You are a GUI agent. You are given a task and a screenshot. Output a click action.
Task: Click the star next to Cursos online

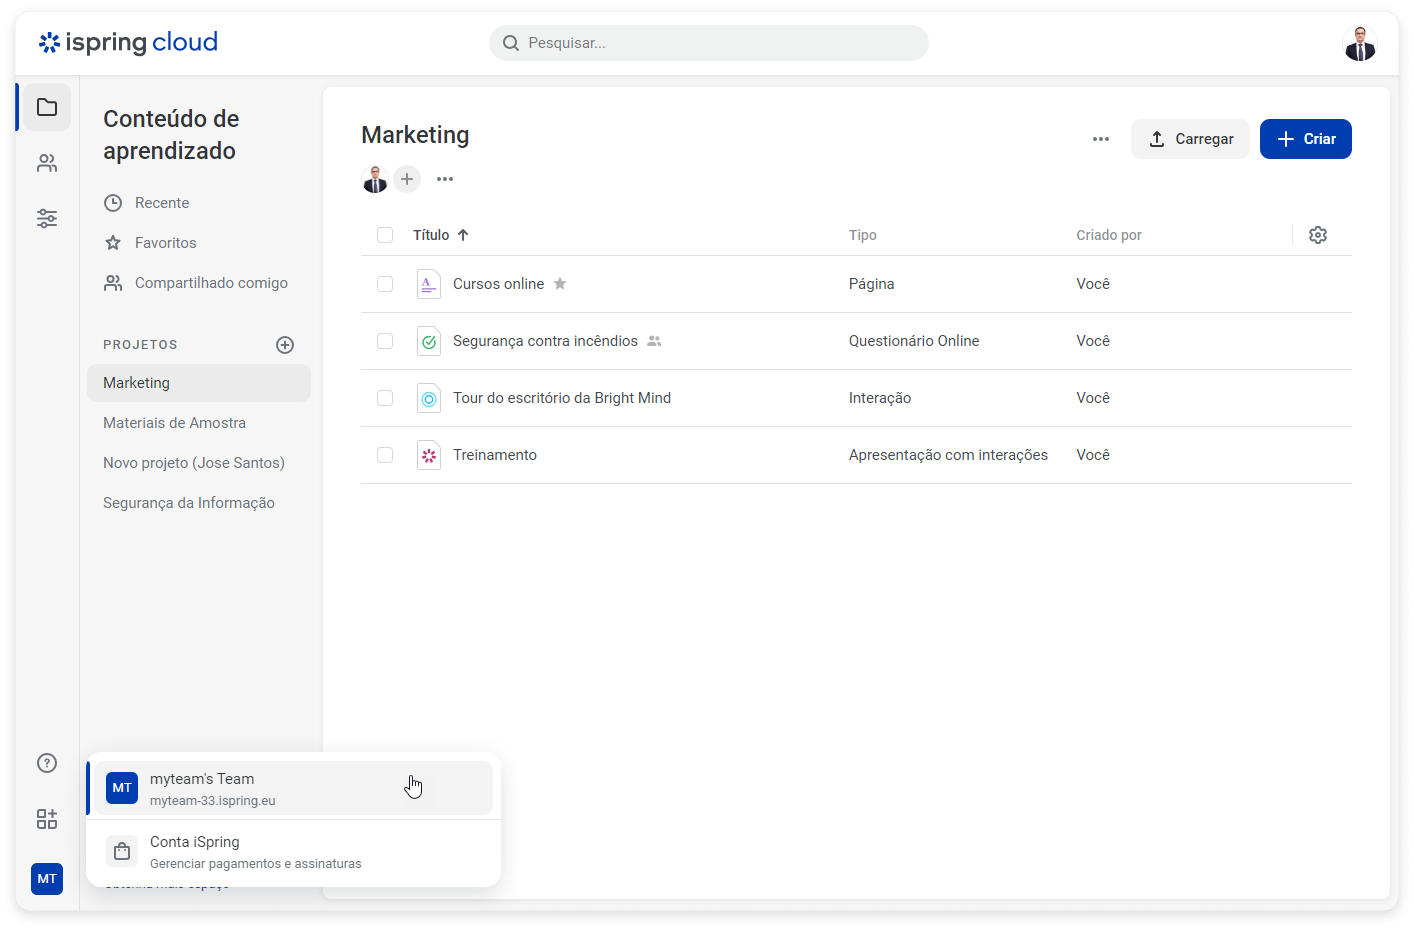coord(560,284)
